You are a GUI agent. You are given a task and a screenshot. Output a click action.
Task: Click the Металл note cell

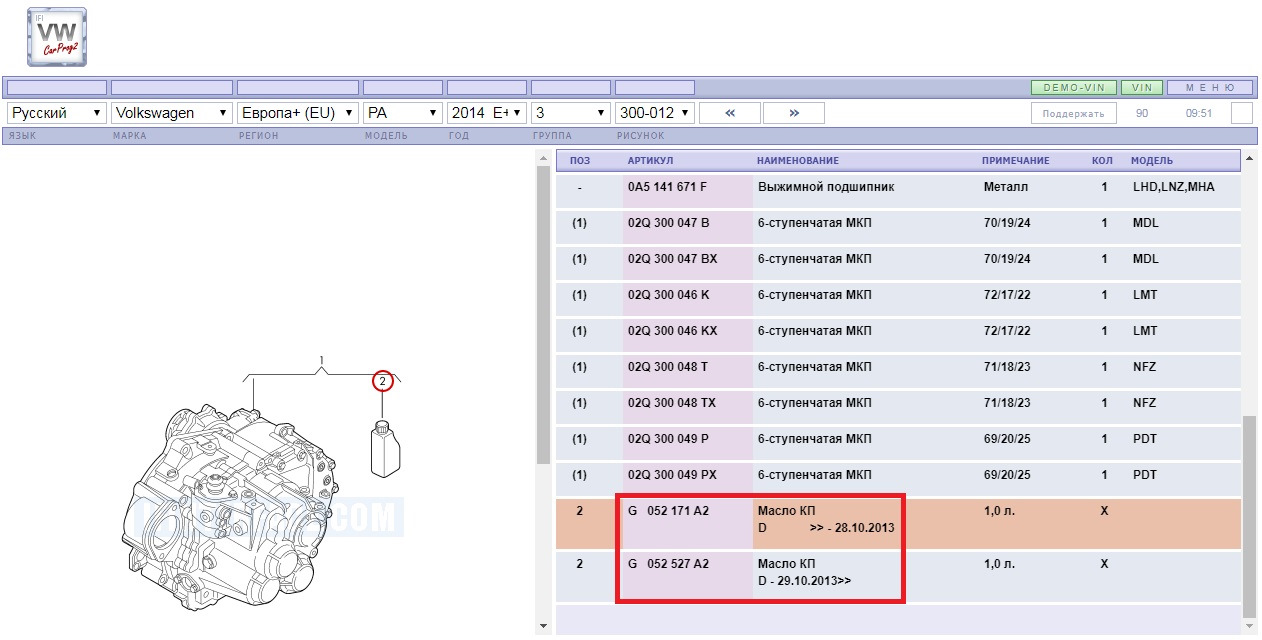click(1006, 187)
